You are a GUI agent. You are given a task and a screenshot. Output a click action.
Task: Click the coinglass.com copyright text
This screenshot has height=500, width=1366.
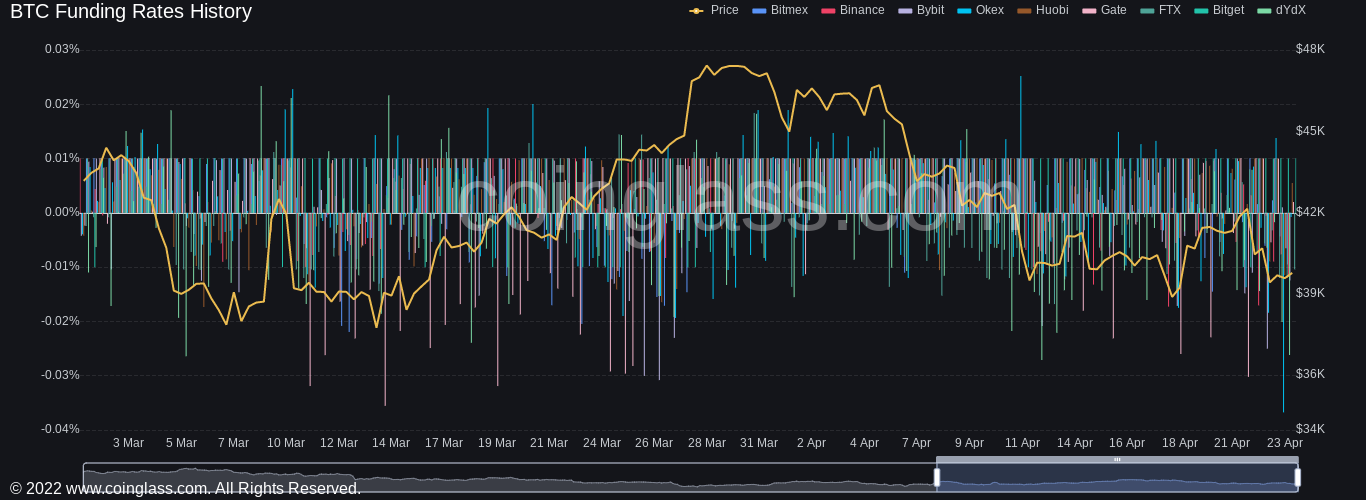(x=185, y=488)
